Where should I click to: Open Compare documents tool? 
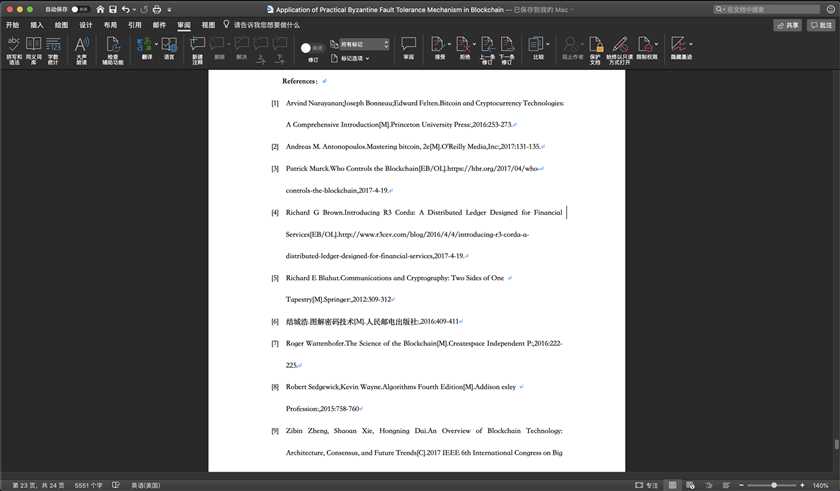point(536,48)
